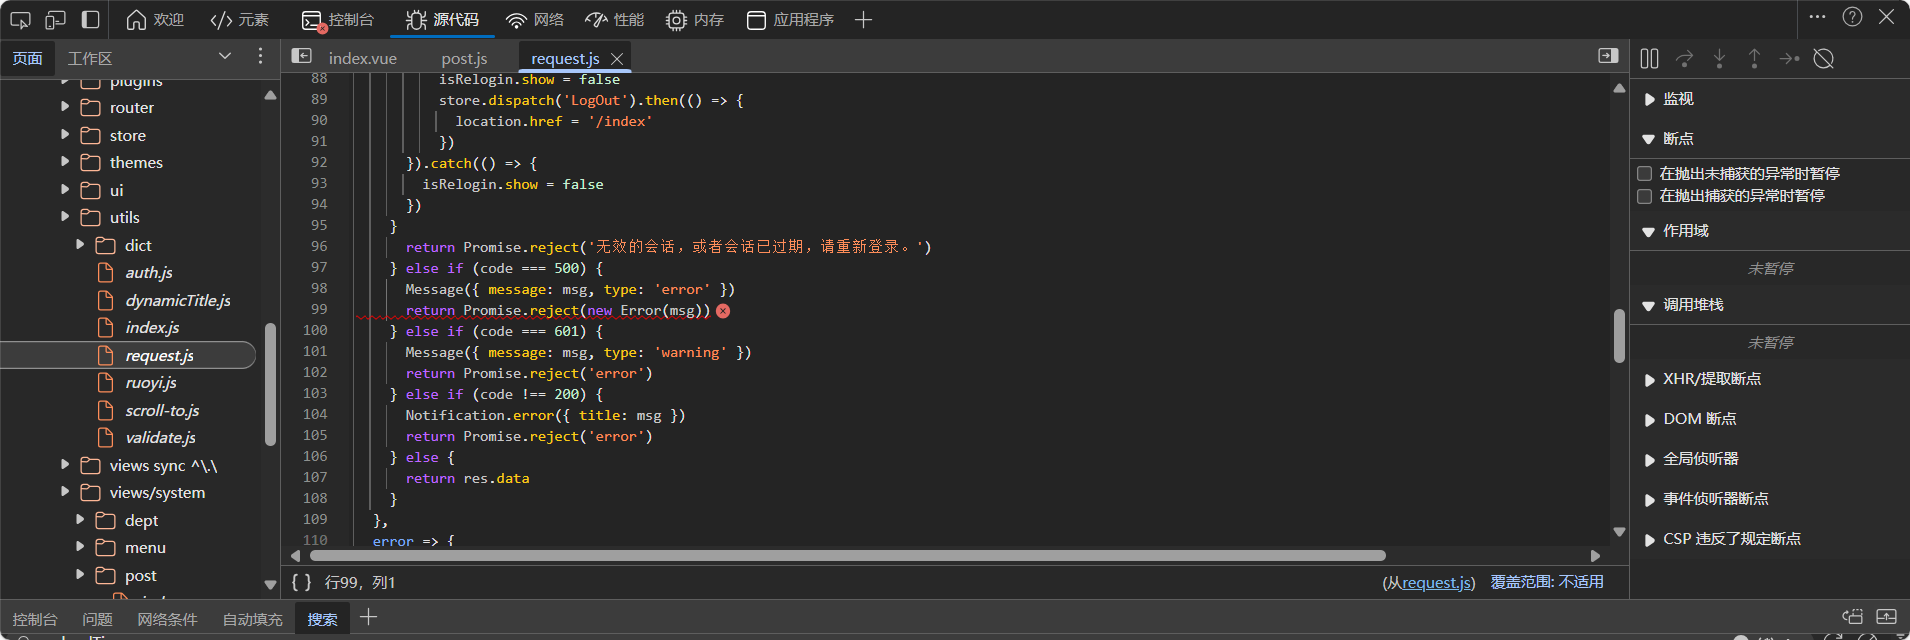Hide the debugger sidebar icon

(x=1608, y=56)
